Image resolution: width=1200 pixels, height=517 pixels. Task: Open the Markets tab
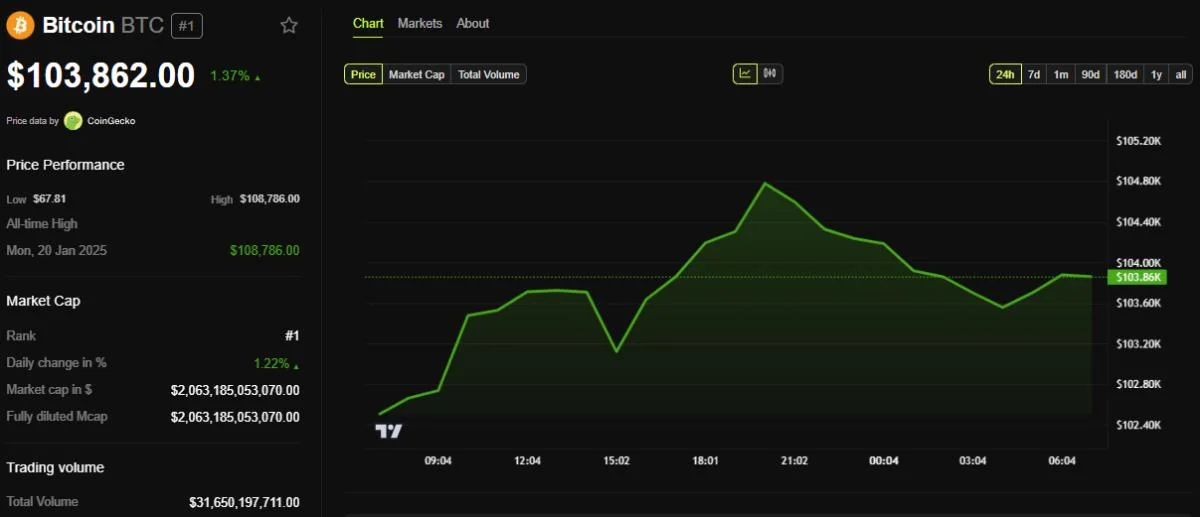420,23
